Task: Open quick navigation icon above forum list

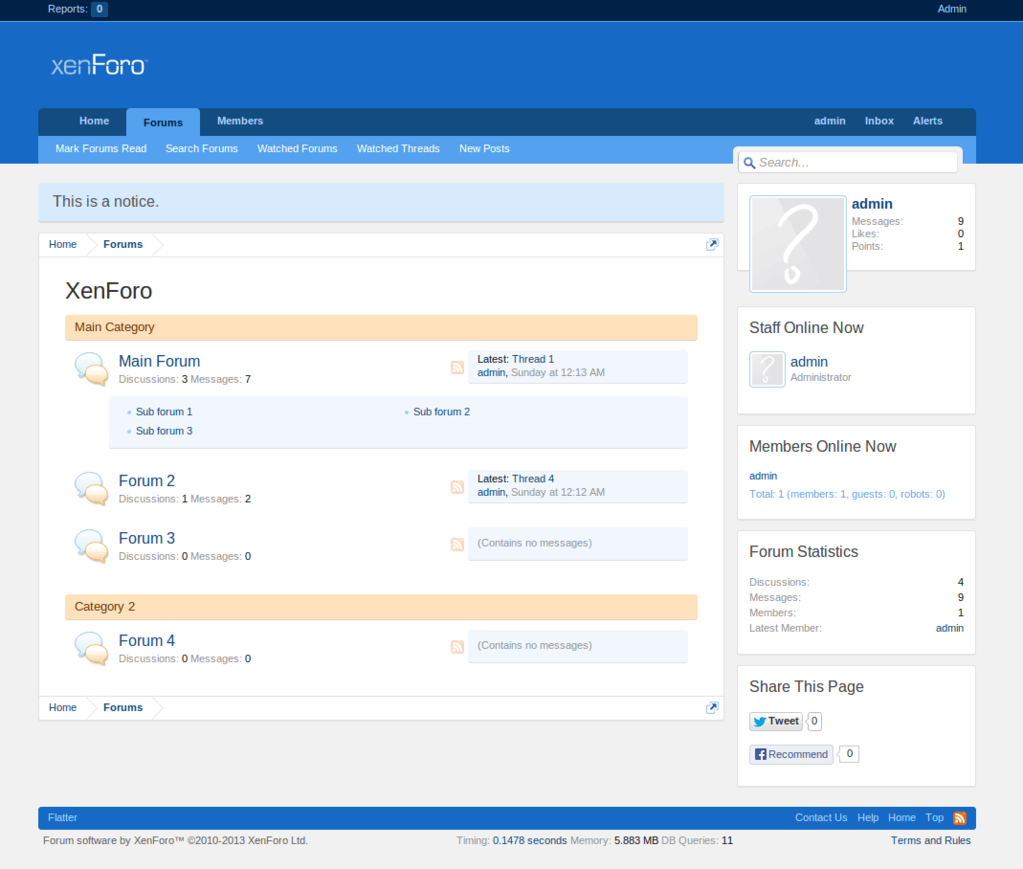Action: [712, 245]
